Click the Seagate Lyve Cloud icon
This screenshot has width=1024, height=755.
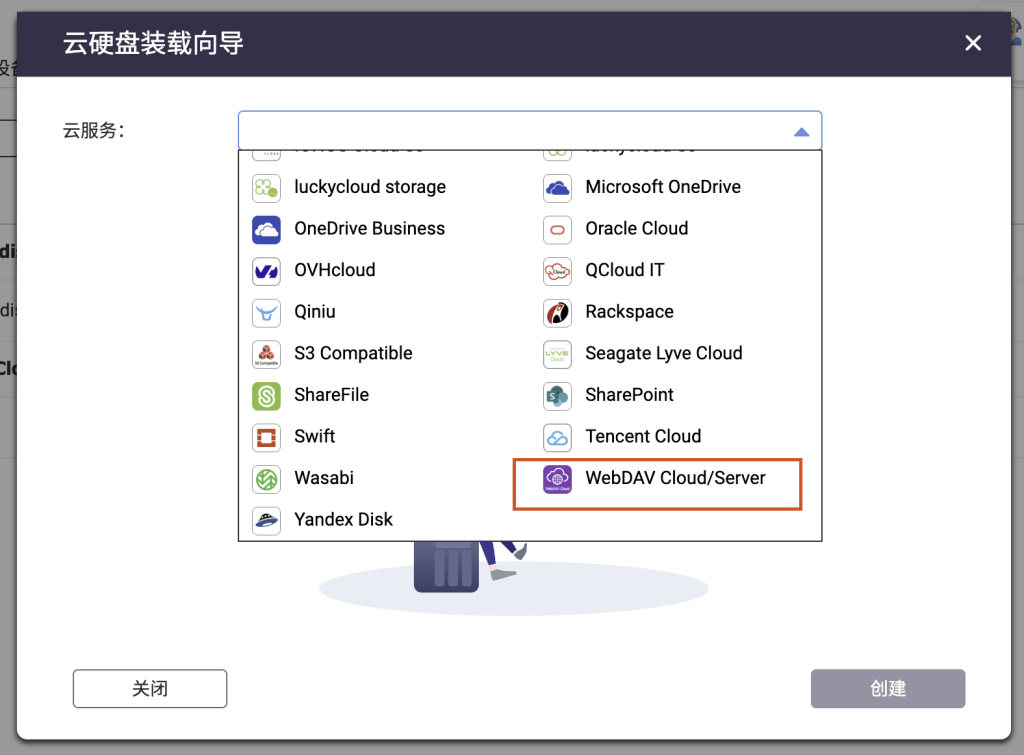pos(557,355)
